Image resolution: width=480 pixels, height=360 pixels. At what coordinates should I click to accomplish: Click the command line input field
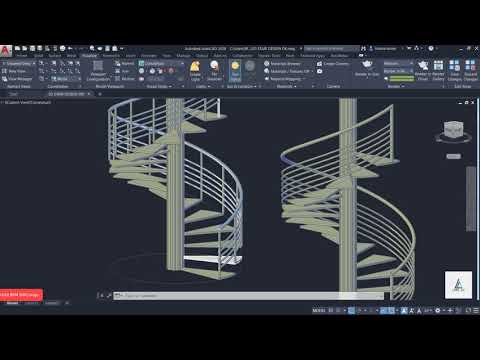[248, 296]
